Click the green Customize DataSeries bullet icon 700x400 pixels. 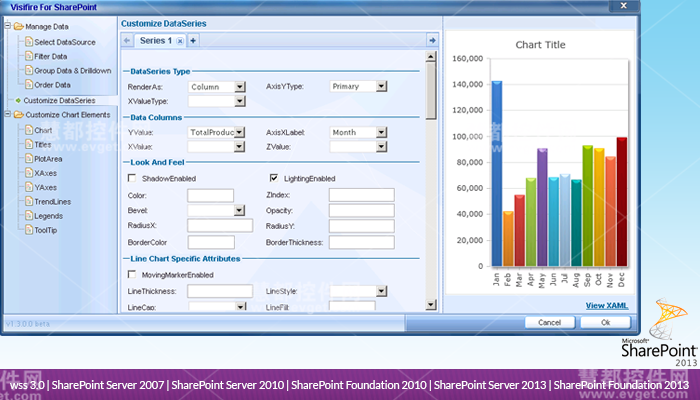coord(18,100)
